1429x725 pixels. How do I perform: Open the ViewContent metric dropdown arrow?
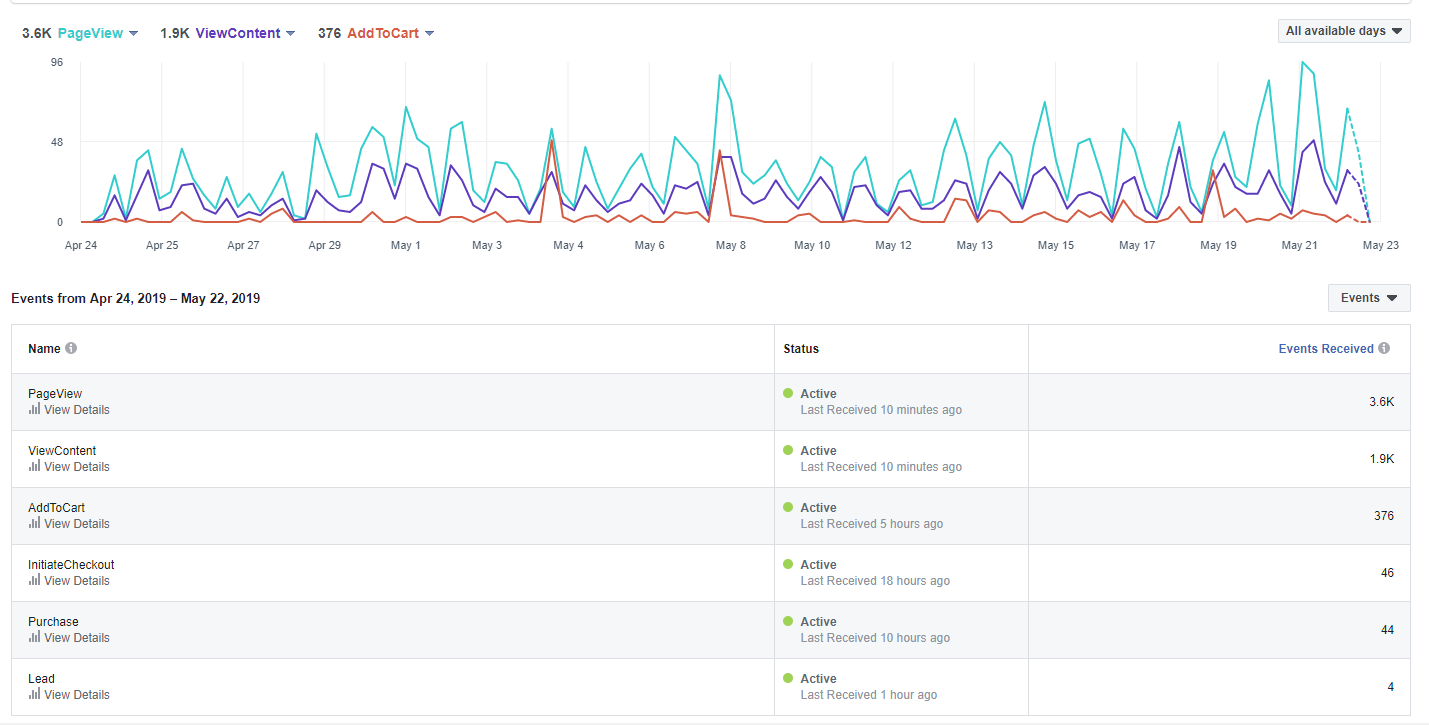[x=291, y=34]
